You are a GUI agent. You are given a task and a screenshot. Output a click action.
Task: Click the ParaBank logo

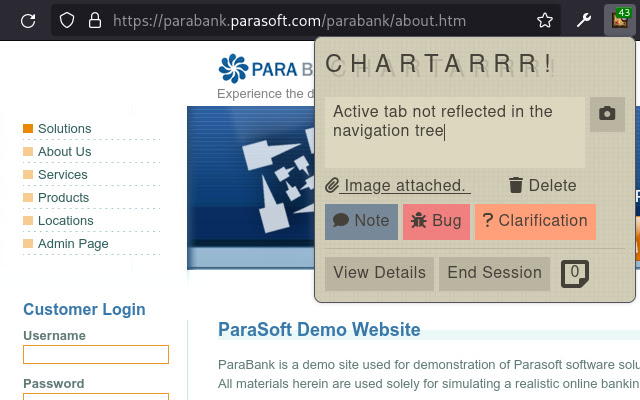tap(266, 69)
